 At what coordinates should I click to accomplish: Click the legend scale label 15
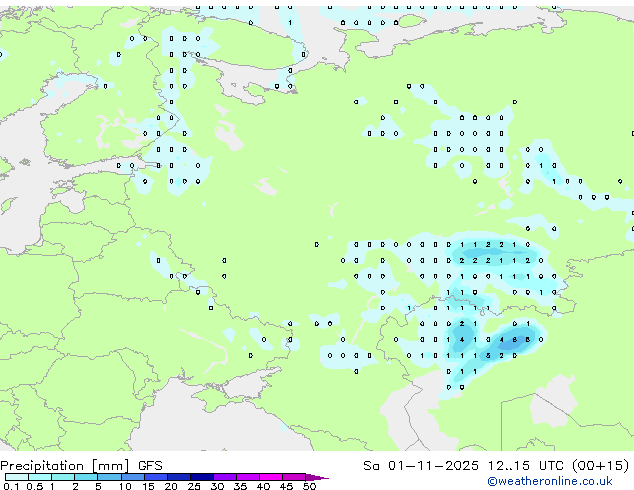(148, 486)
